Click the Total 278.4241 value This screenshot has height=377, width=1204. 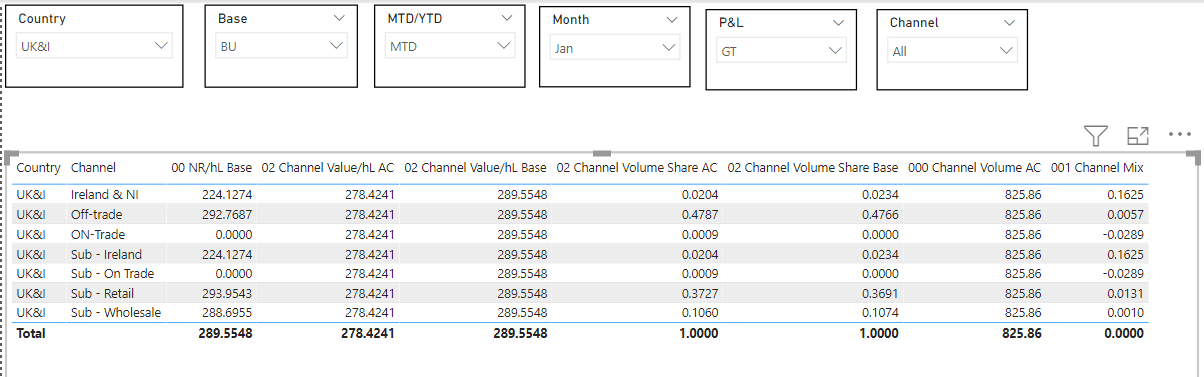(367, 333)
